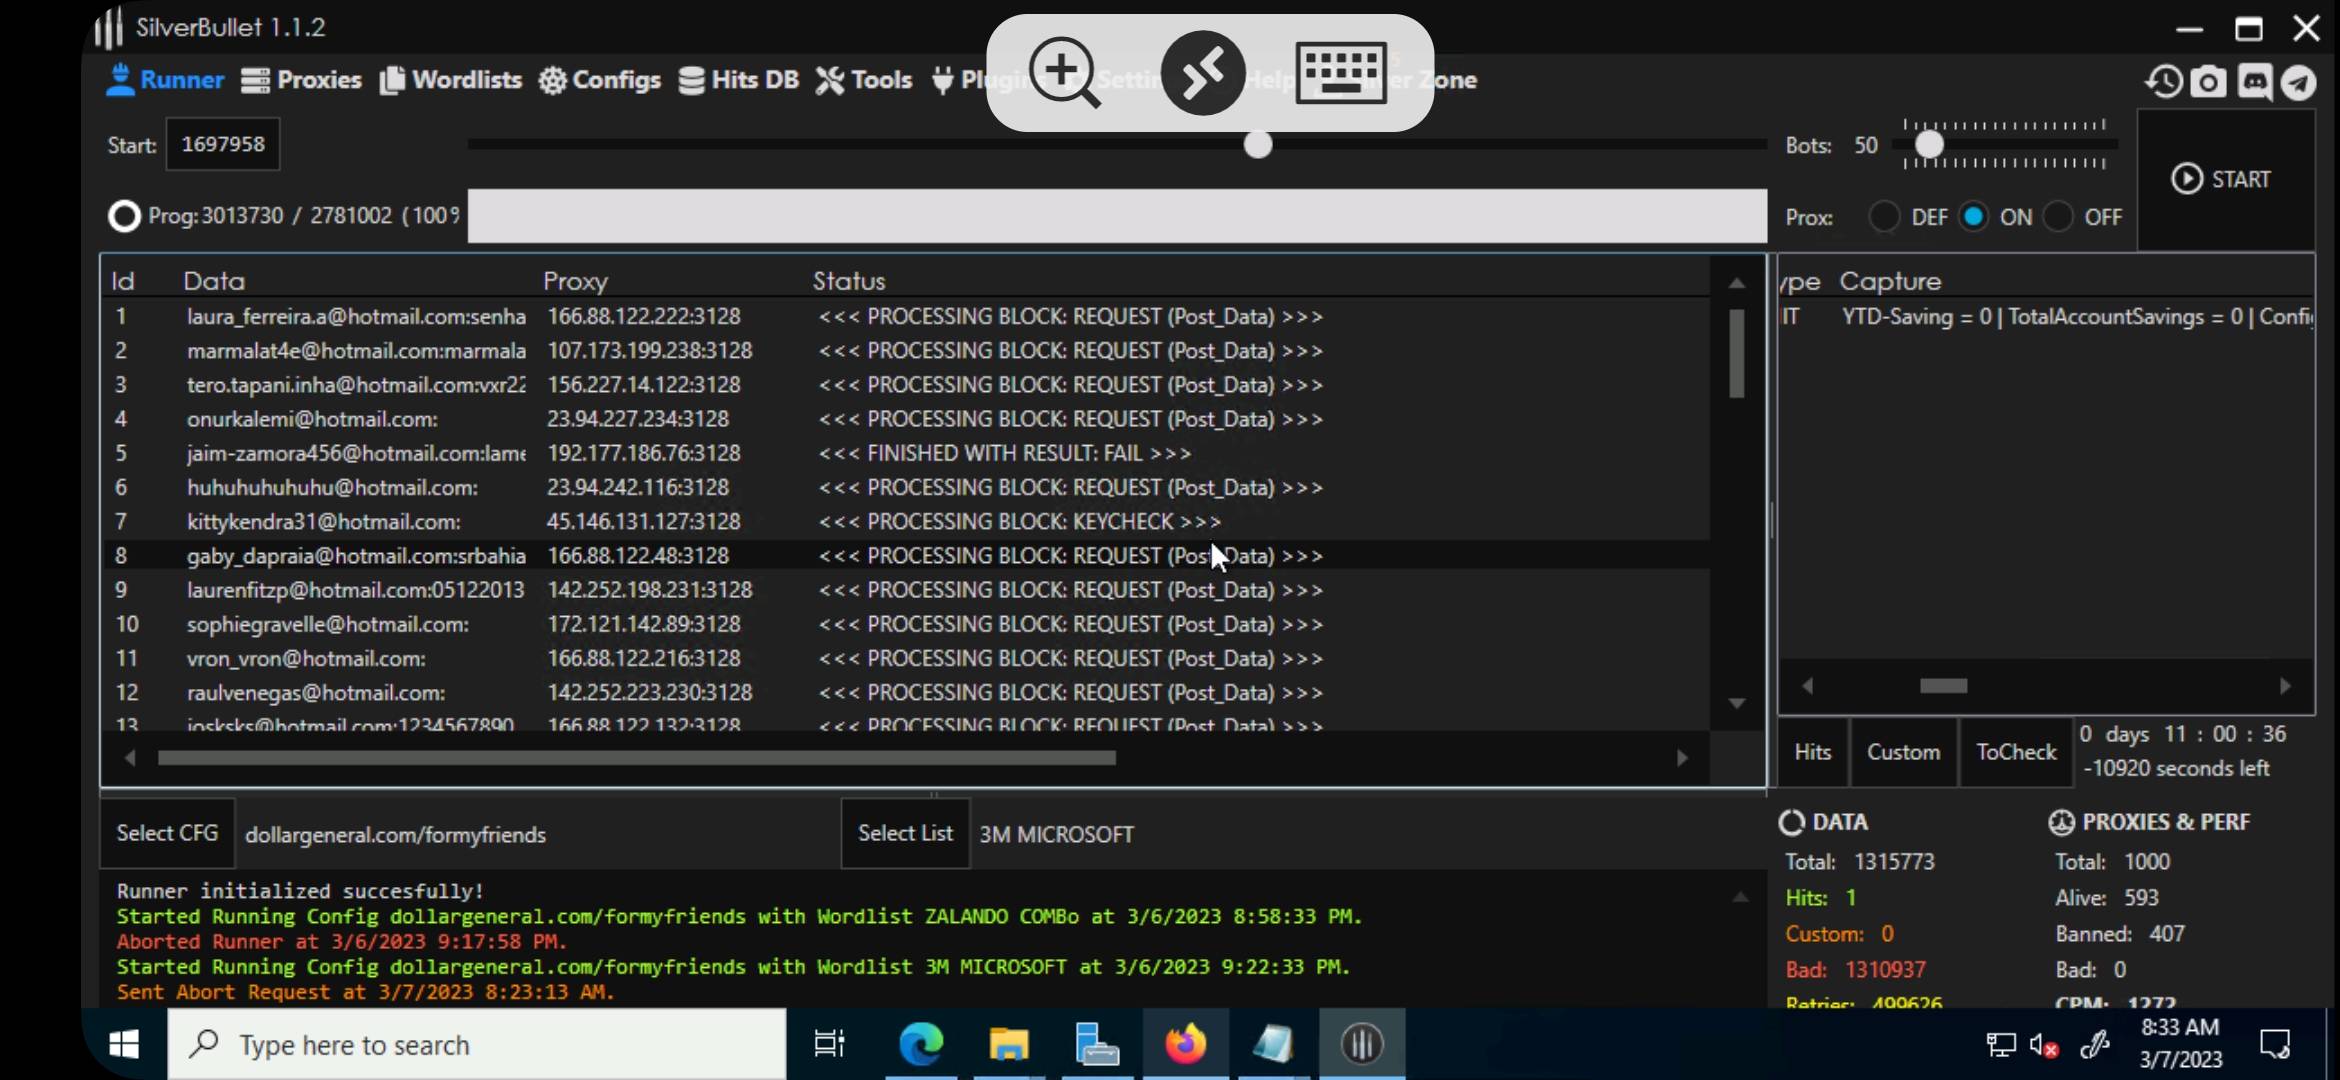Open Firefox from the taskbar

[x=1185, y=1044]
